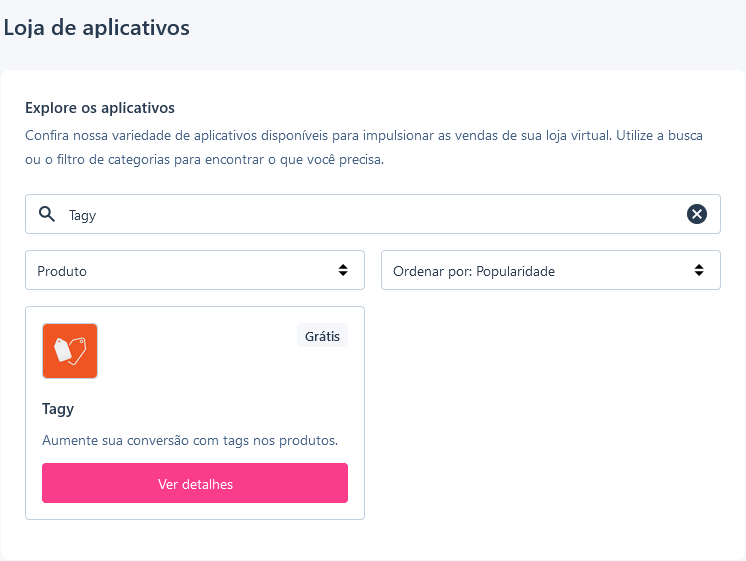
Task: Click the 'Aumente sua conversão' description text
Action: pos(190,441)
